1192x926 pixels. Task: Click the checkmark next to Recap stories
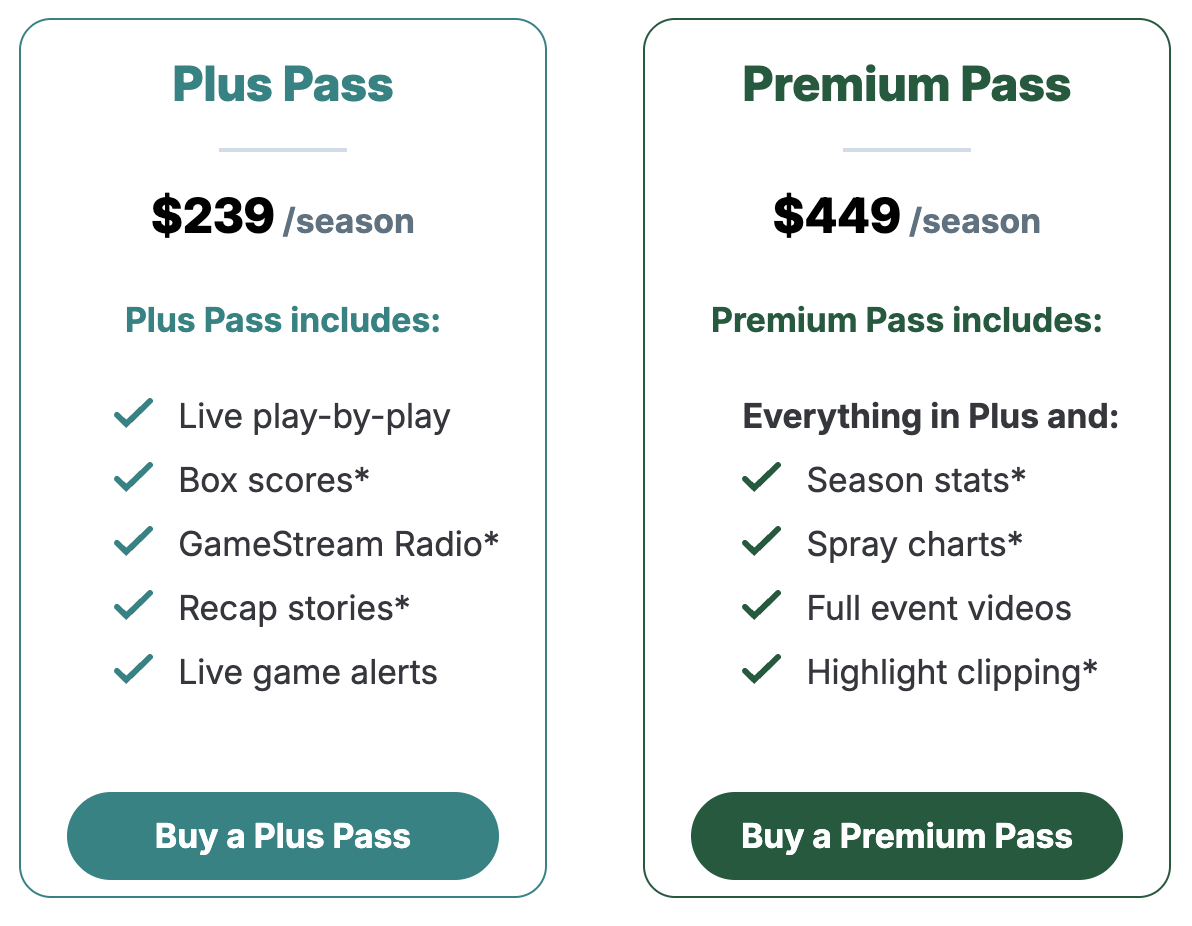[133, 606]
